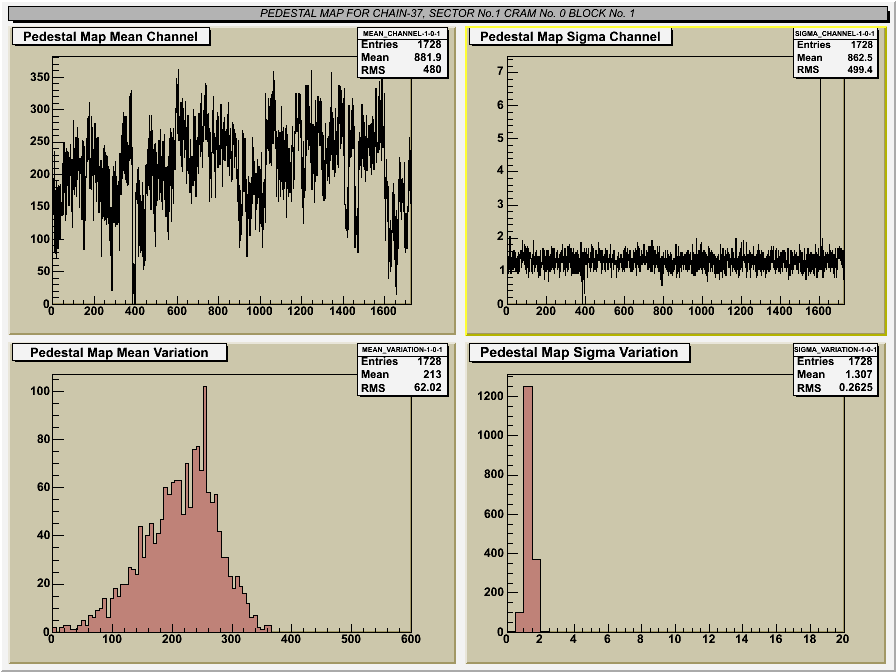Click the RMS value 62.02
The width and height of the screenshot is (896, 672).
point(427,387)
